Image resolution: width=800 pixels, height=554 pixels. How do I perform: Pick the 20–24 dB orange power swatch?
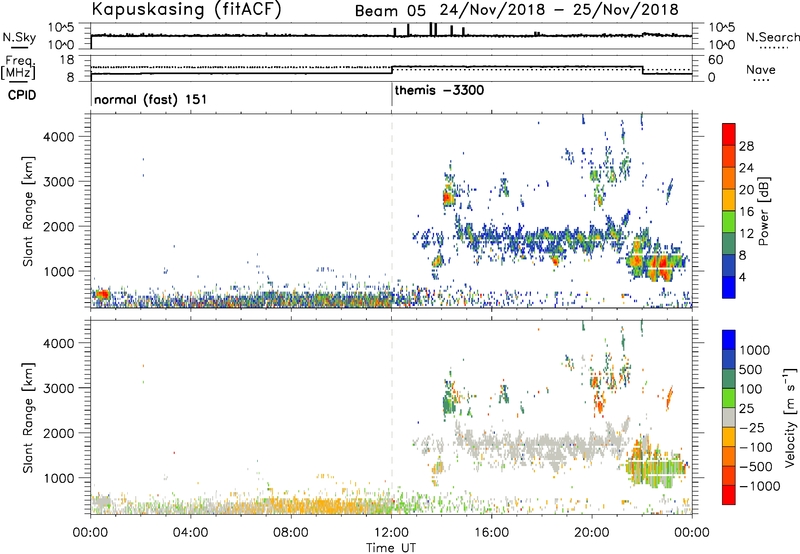pyautogui.click(x=729, y=179)
